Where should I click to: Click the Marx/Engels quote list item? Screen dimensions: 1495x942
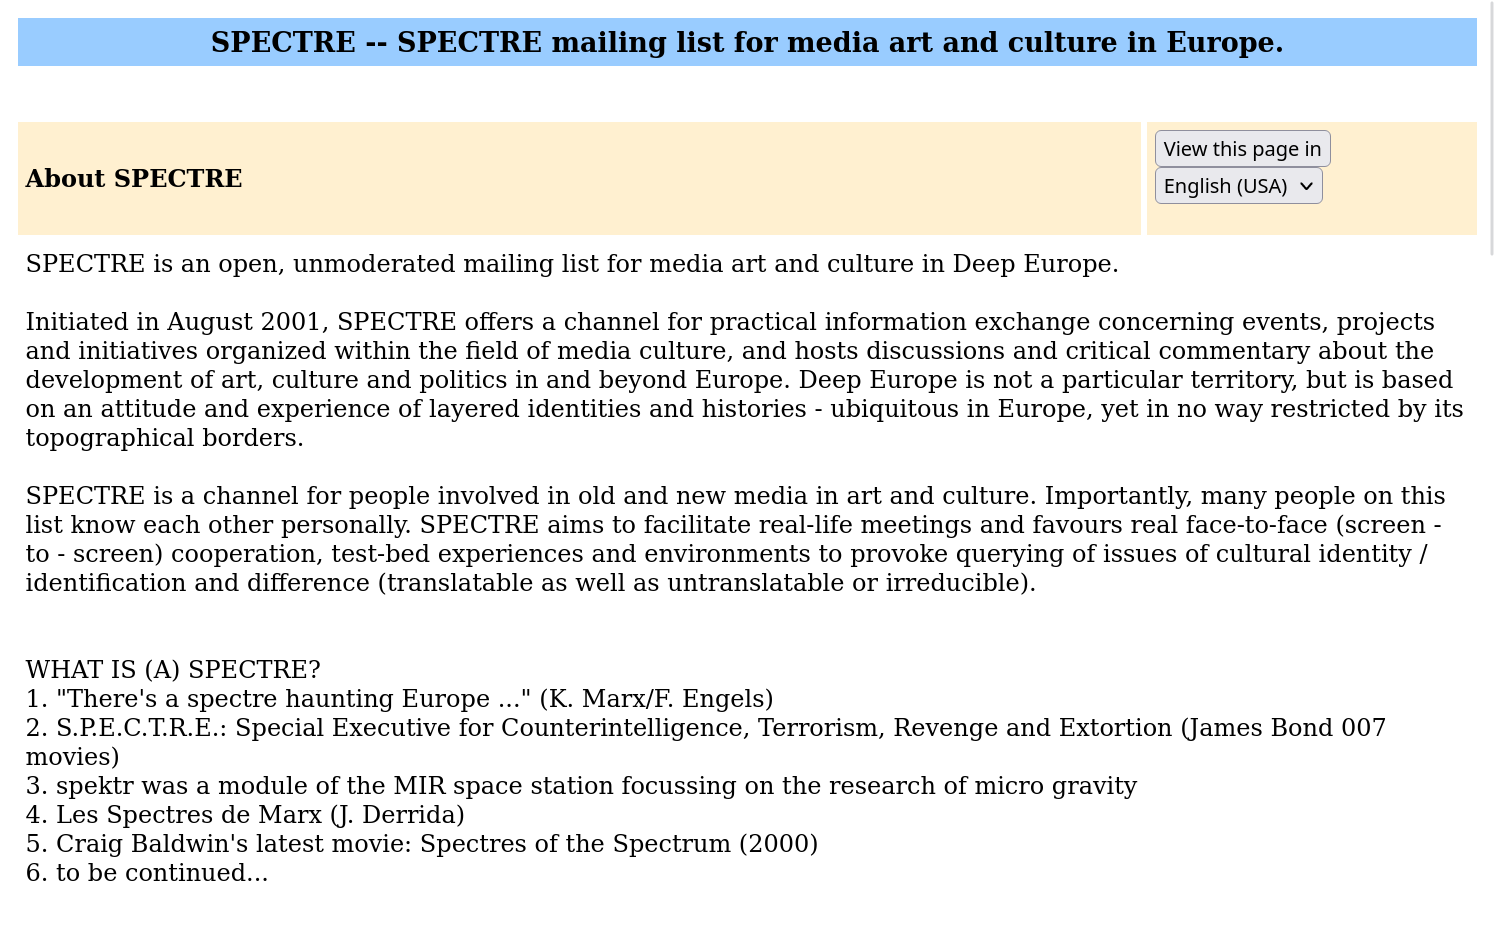400,699
